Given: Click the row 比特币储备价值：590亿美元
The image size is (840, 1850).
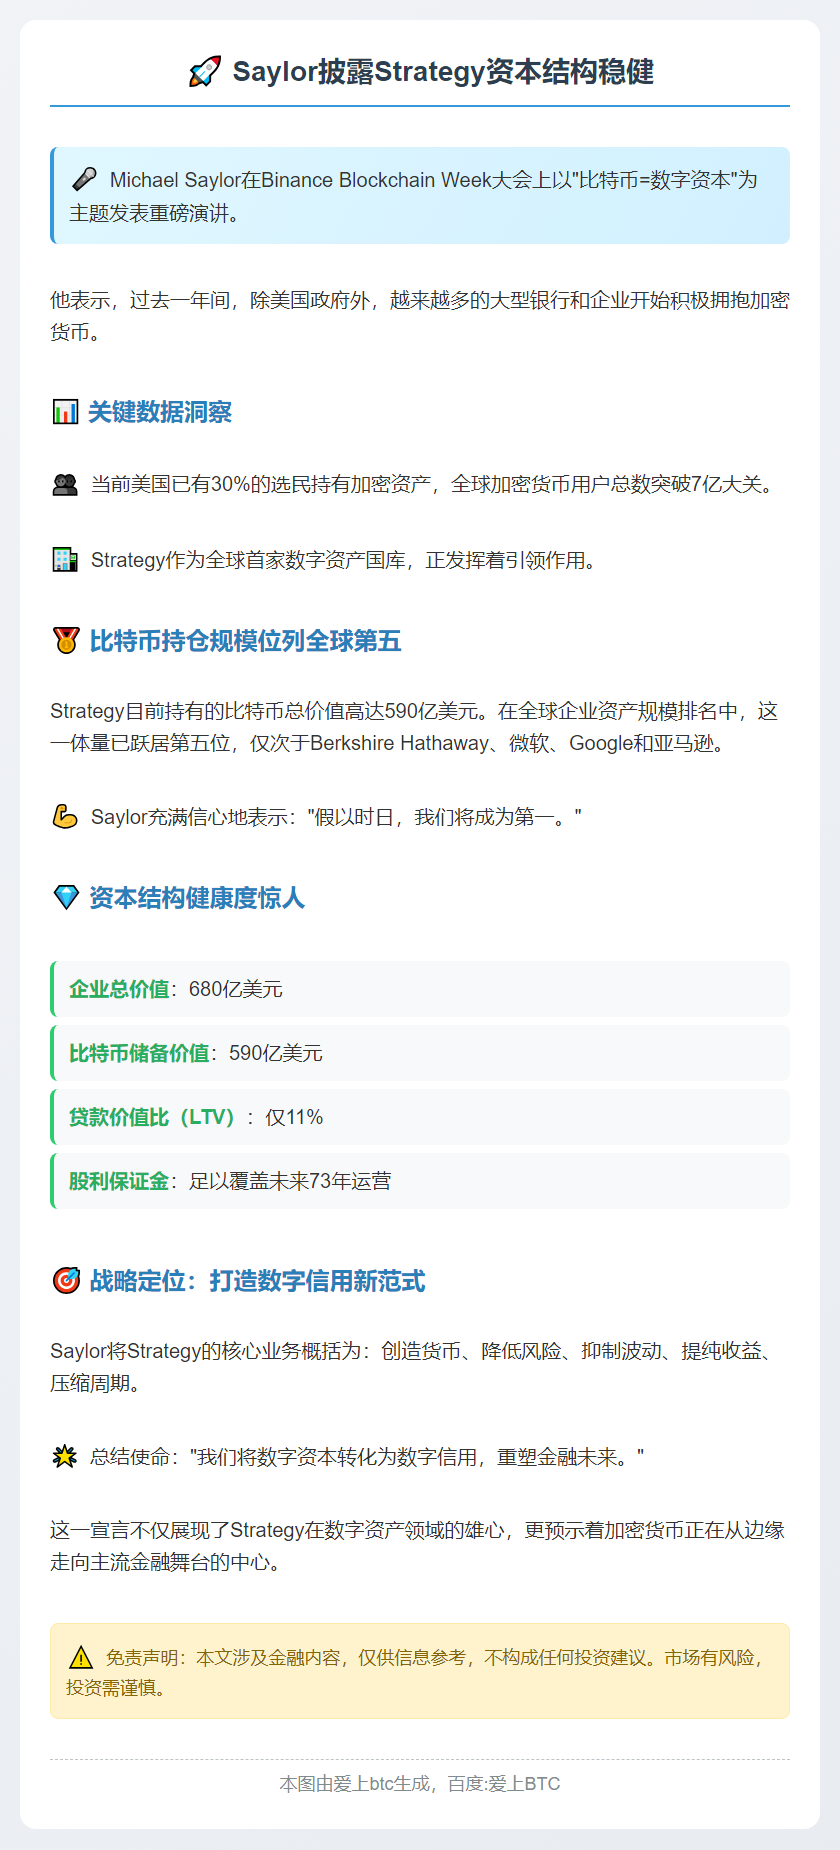Looking at the screenshot, I should 420,1053.
